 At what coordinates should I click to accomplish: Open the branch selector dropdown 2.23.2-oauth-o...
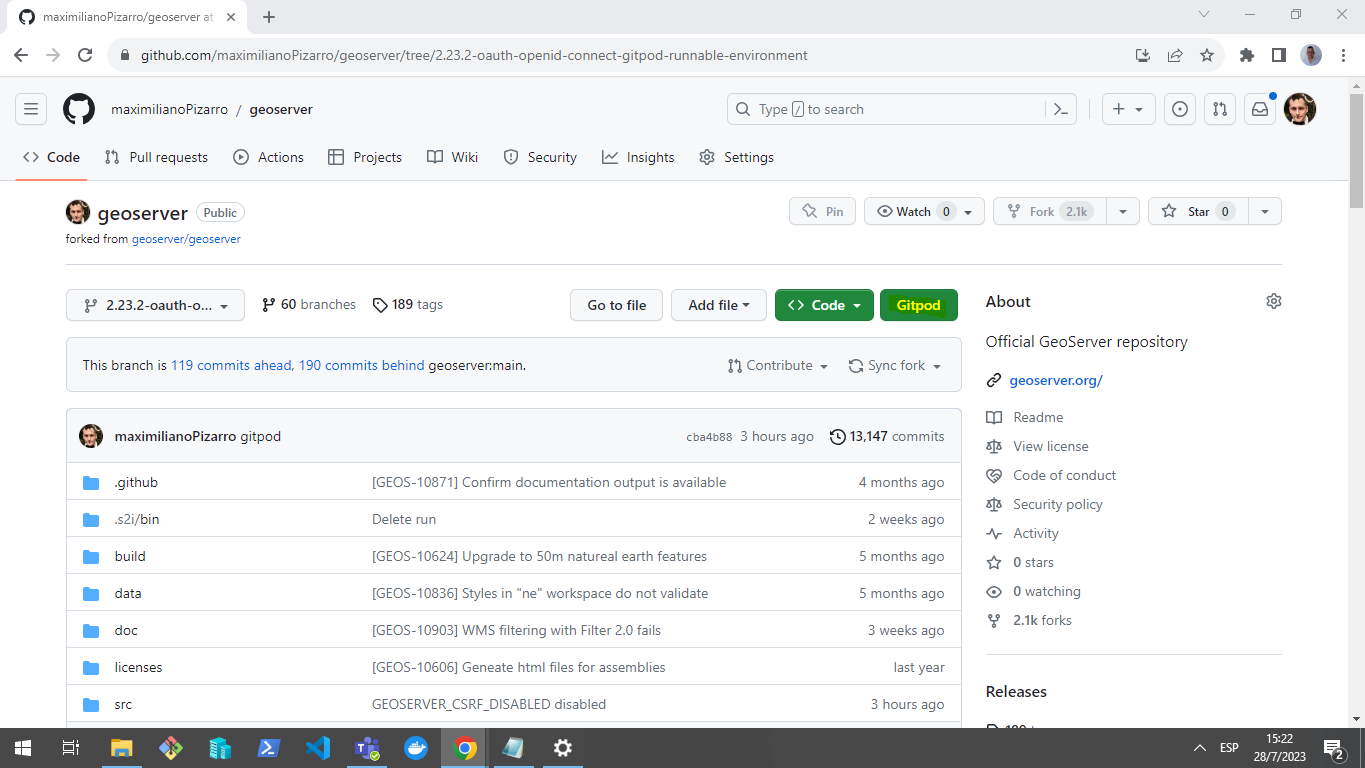click(155, 305)
